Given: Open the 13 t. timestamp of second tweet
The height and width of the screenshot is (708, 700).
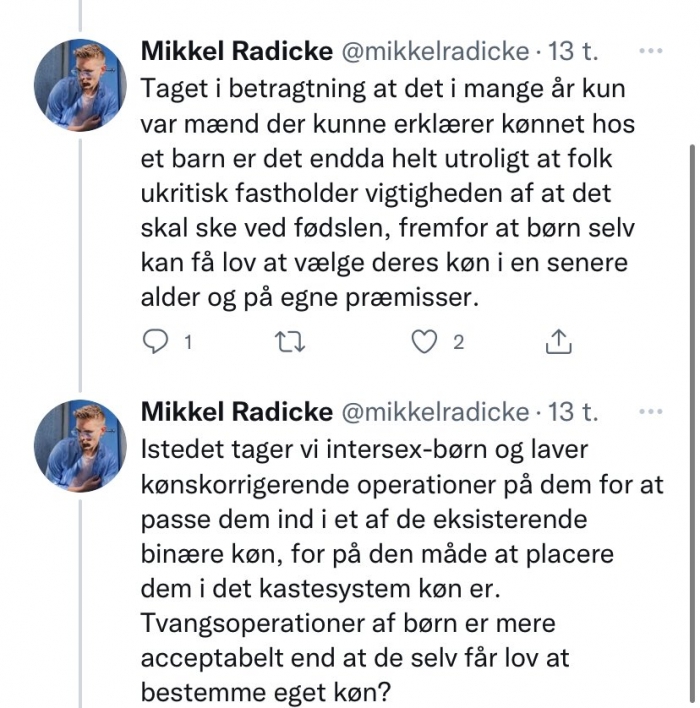Looking at the screenshot, I should (573, 411).
